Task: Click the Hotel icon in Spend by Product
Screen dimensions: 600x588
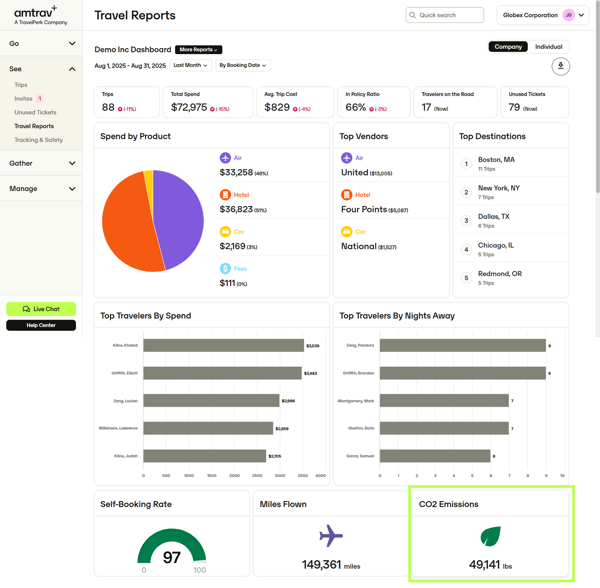Action: coord(225,195)
